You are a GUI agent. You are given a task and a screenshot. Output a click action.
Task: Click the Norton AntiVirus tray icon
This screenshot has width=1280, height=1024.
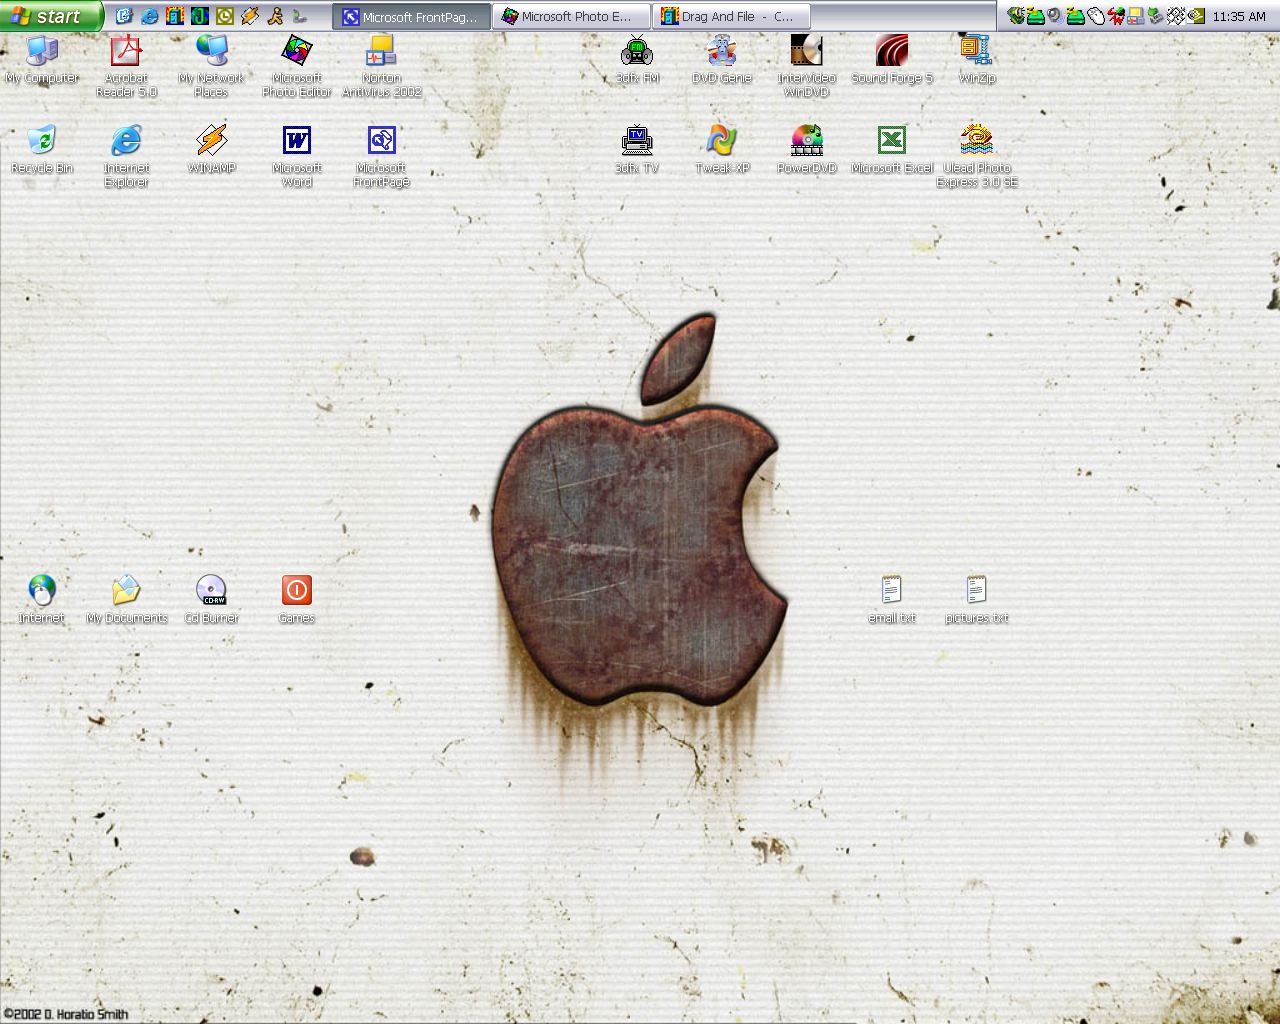tap(1136, 16)
